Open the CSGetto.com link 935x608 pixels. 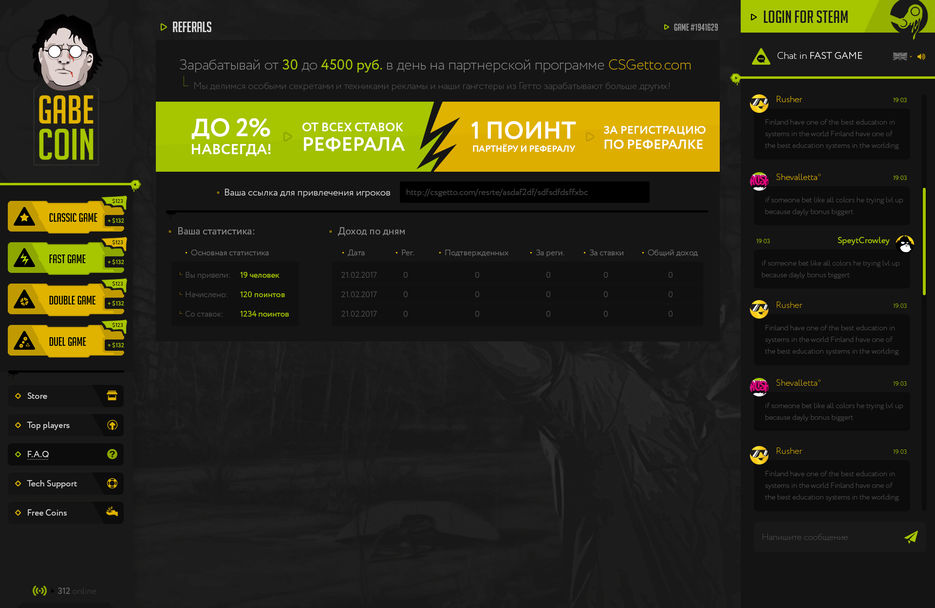click(x=649, y=65)
